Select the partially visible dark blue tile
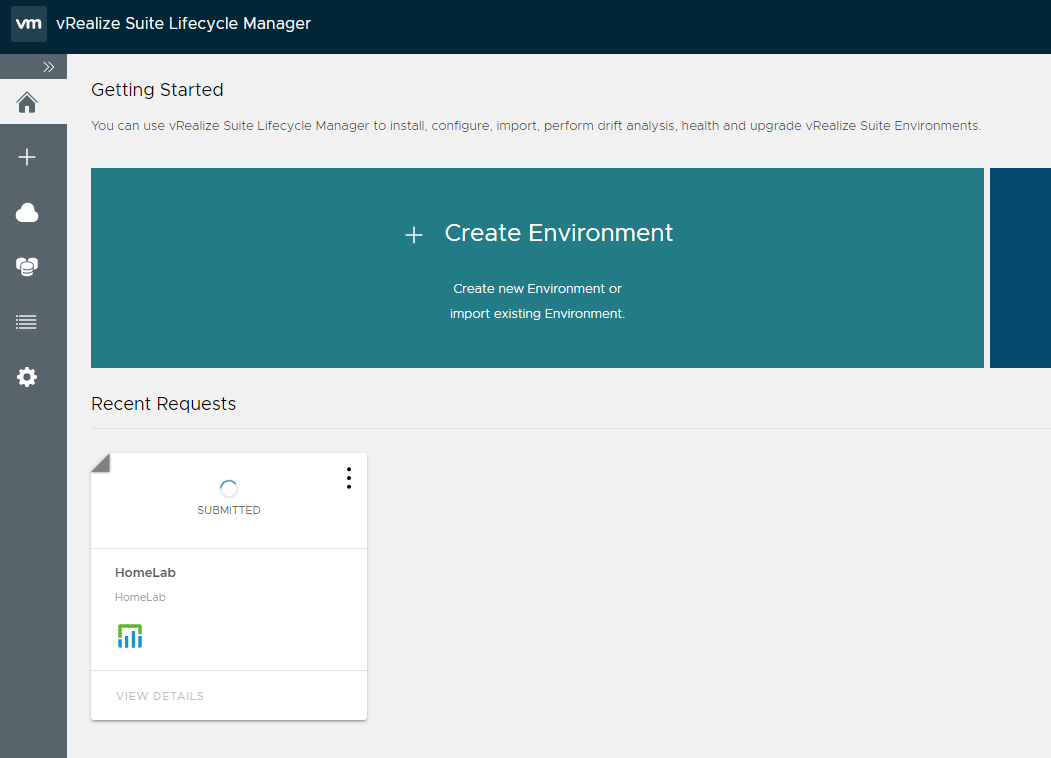 tap(1020, 268)
